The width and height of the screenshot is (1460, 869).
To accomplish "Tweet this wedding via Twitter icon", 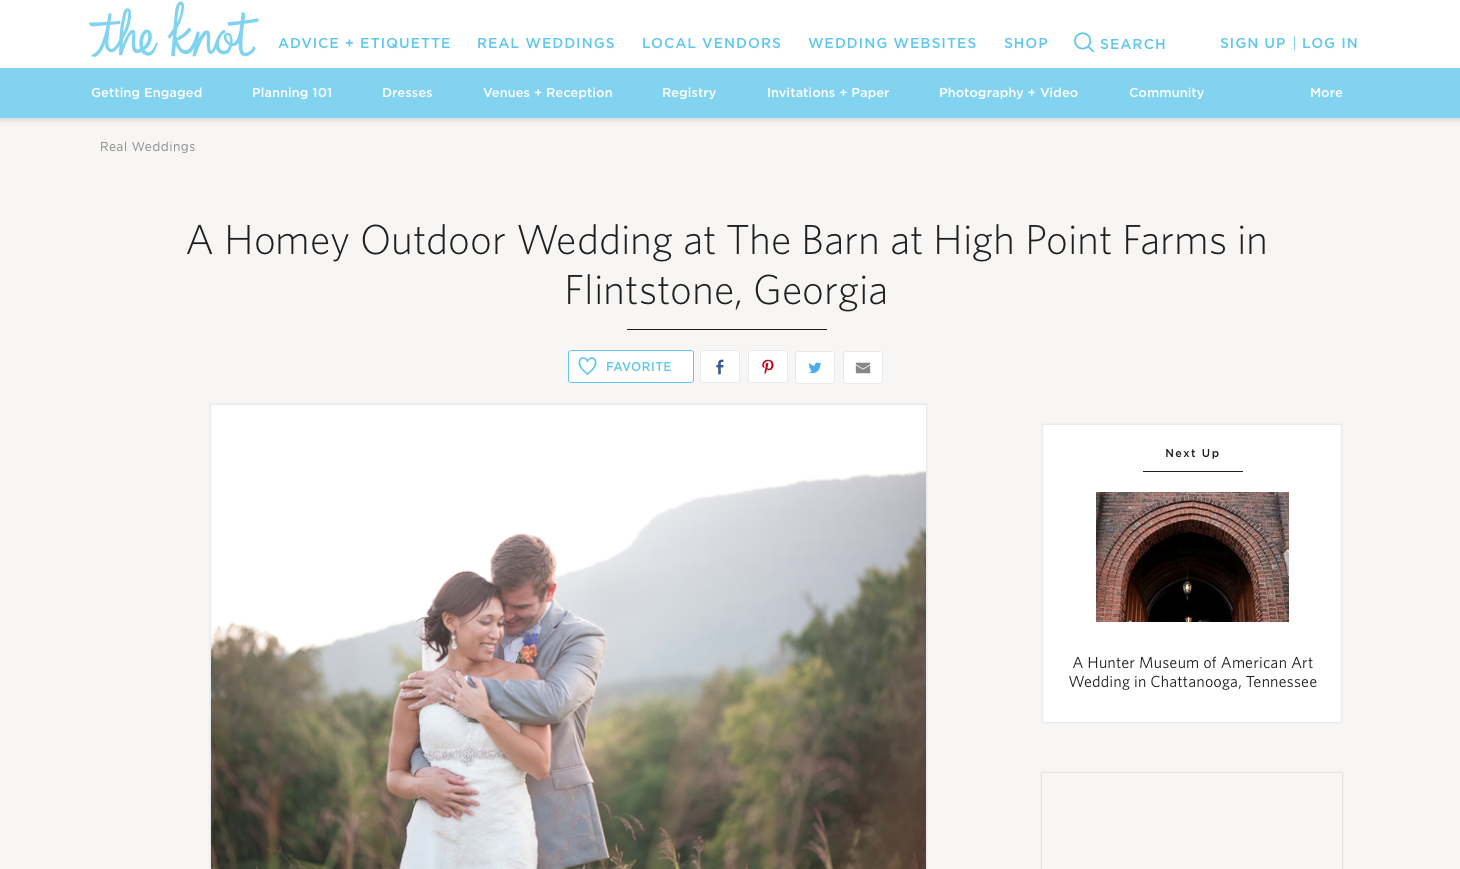I will tap(815, 367).
